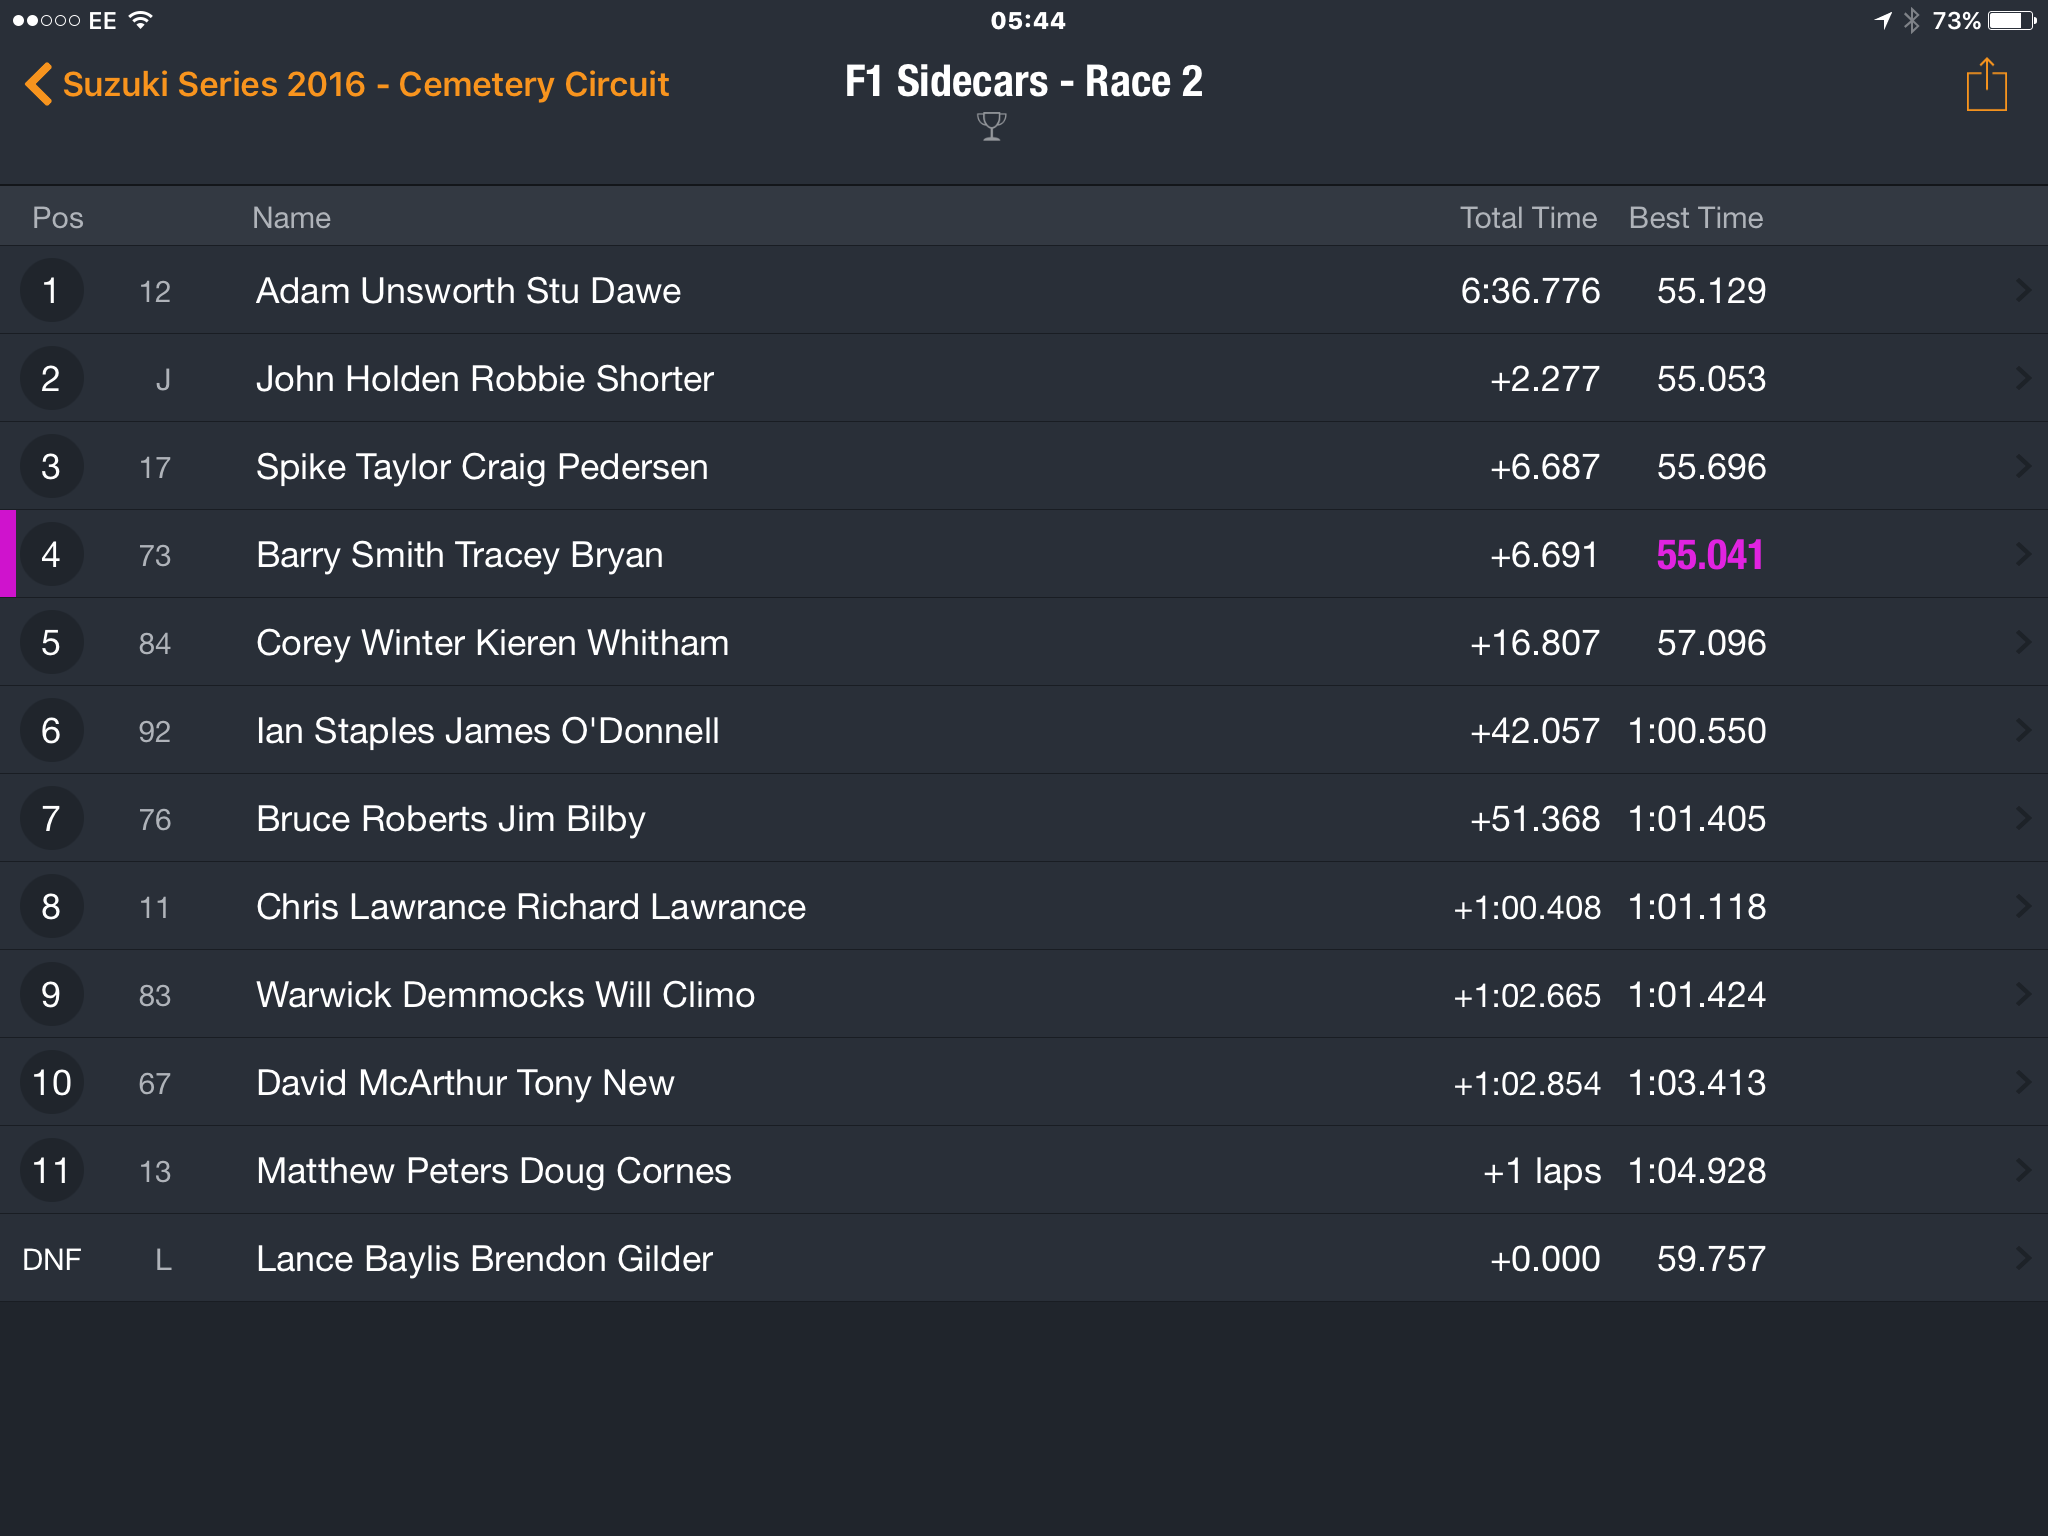2048x1536 pixels.
Task: Tap the share icon at top right
Action: pyautogui.click(x=1986, y=85)
